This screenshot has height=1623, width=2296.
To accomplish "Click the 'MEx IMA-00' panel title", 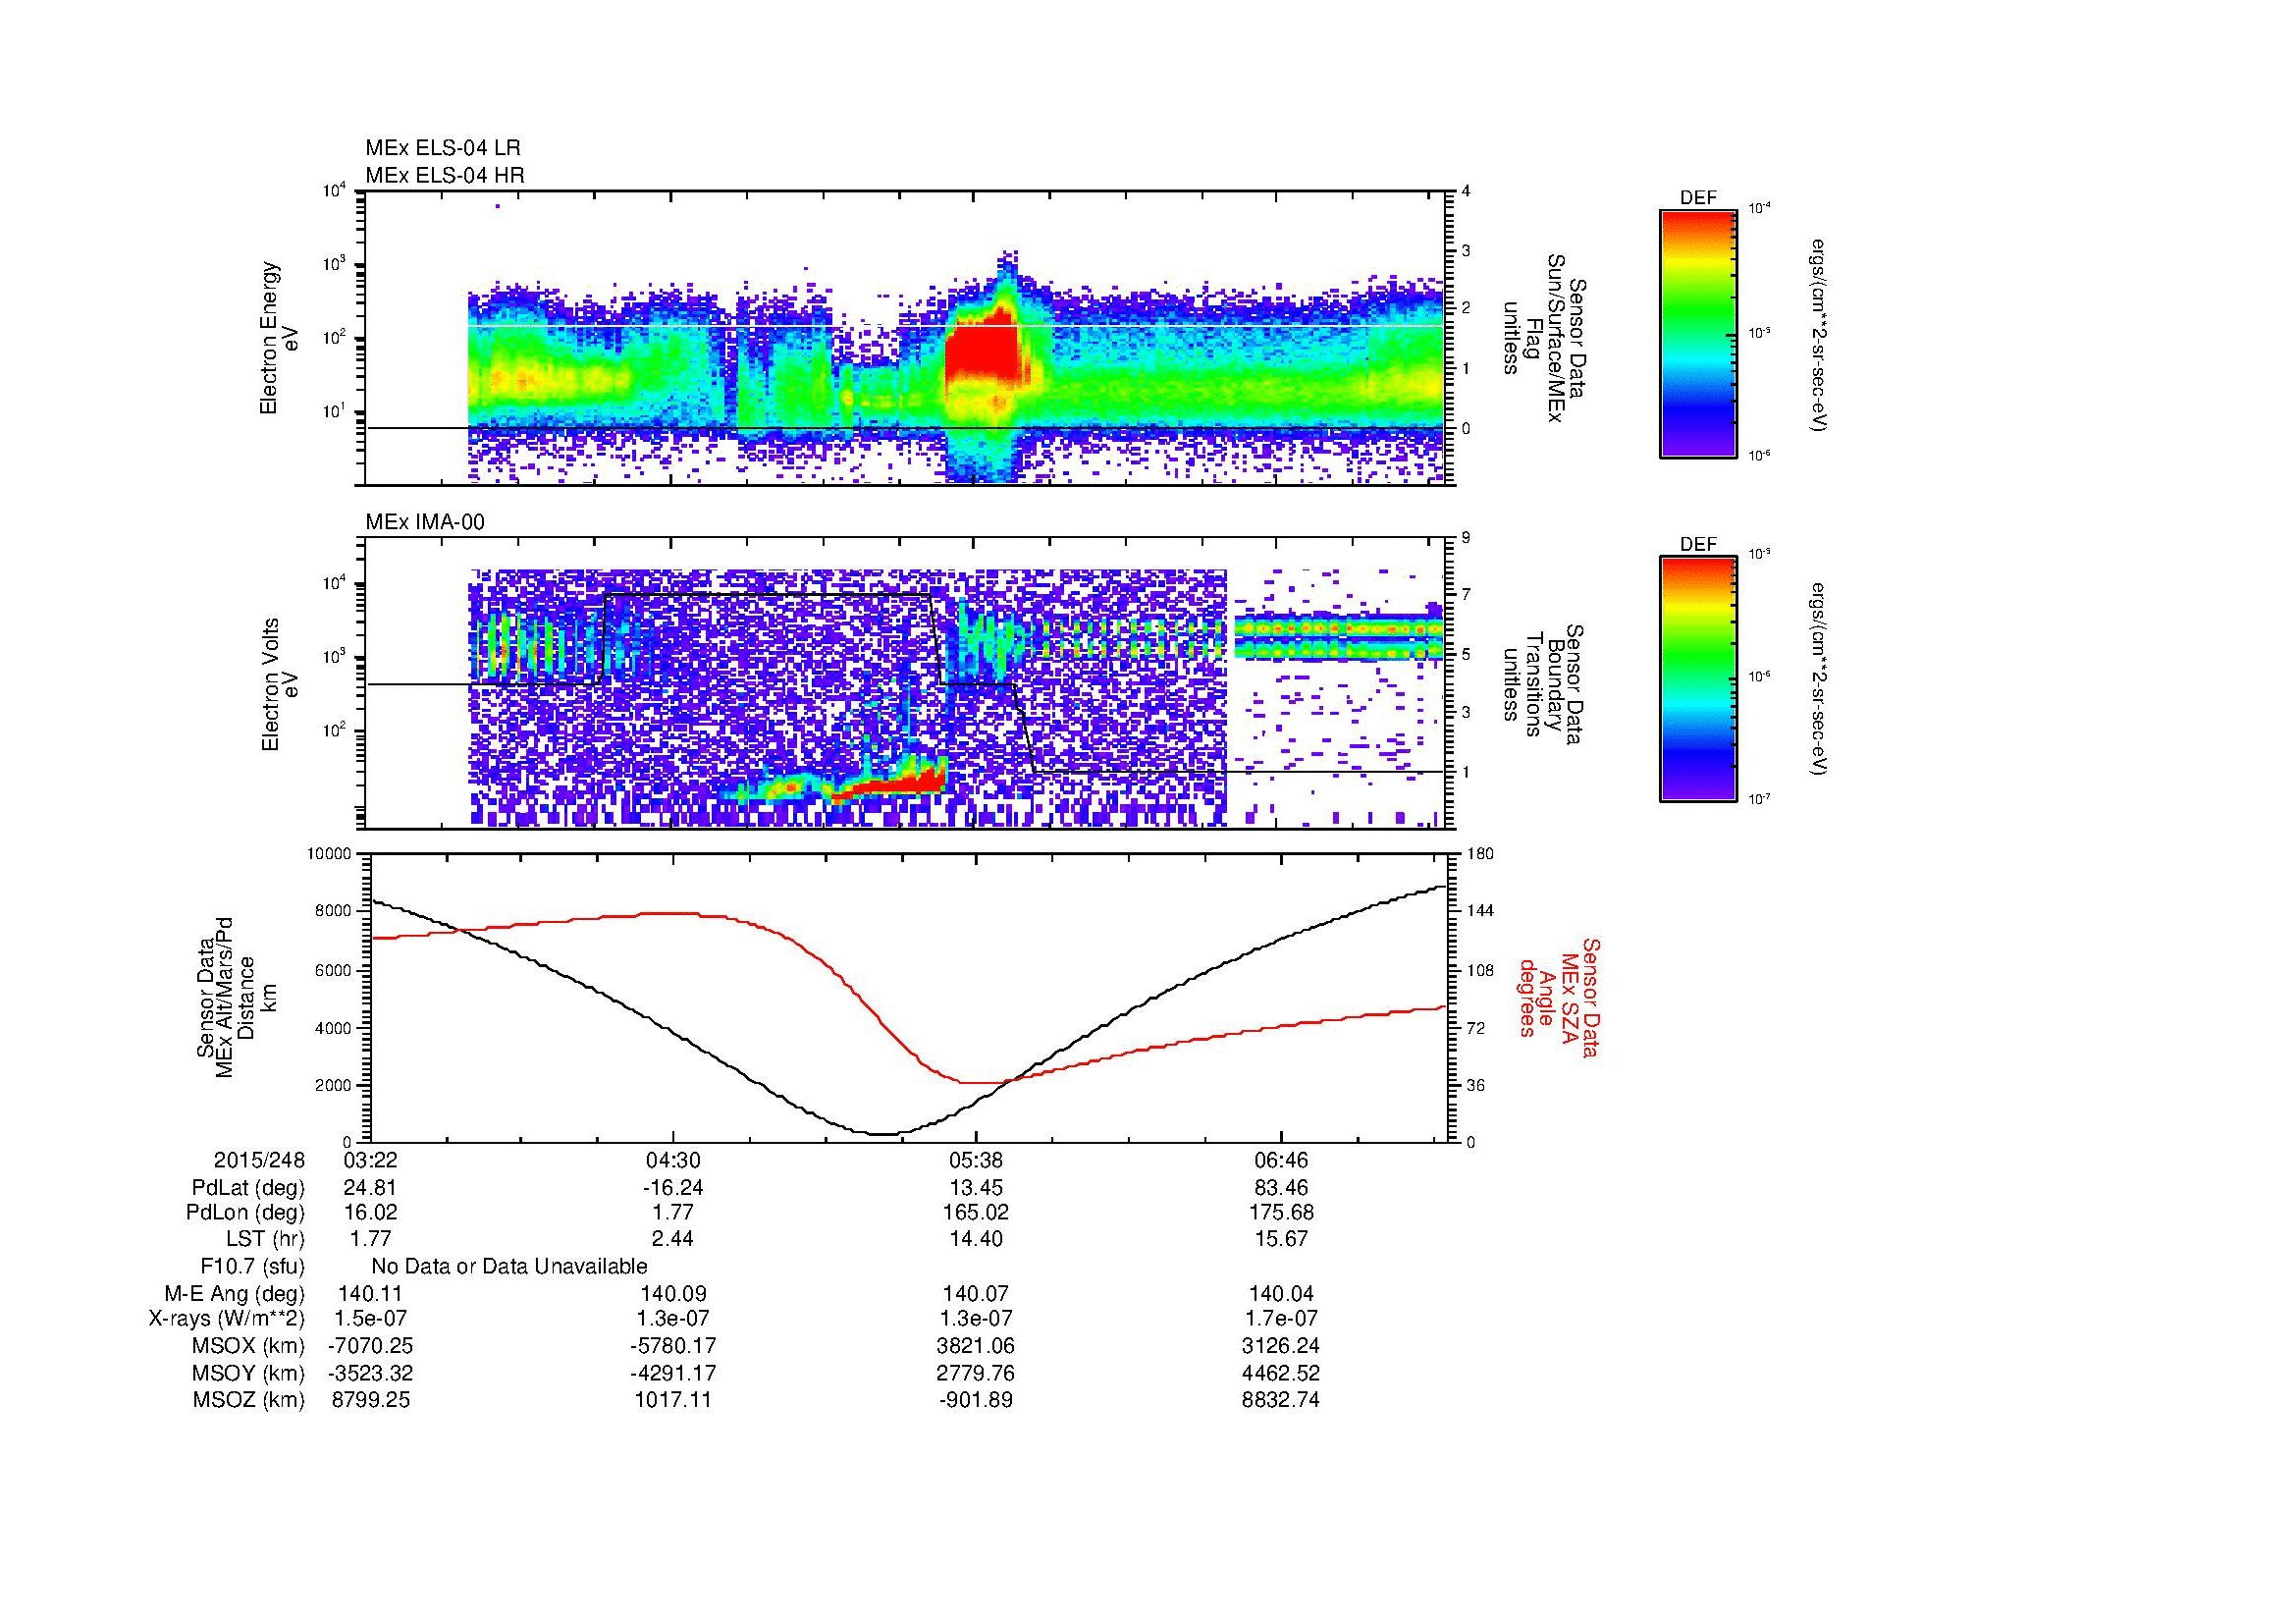I will [x=425, y=522].
